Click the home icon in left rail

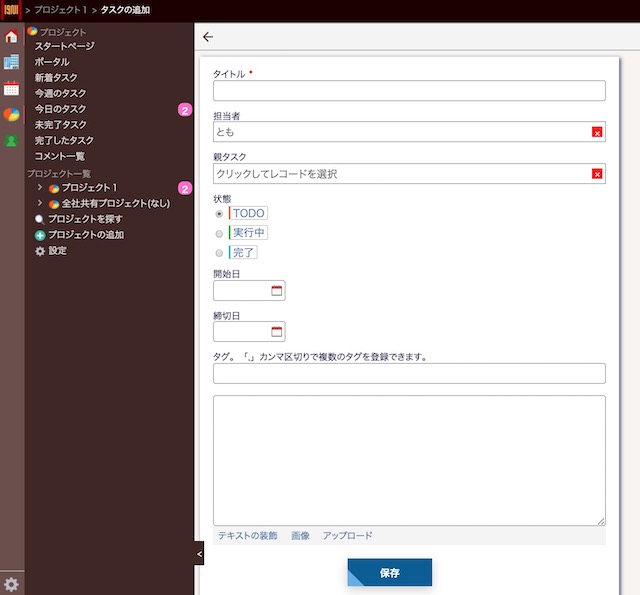11,37
